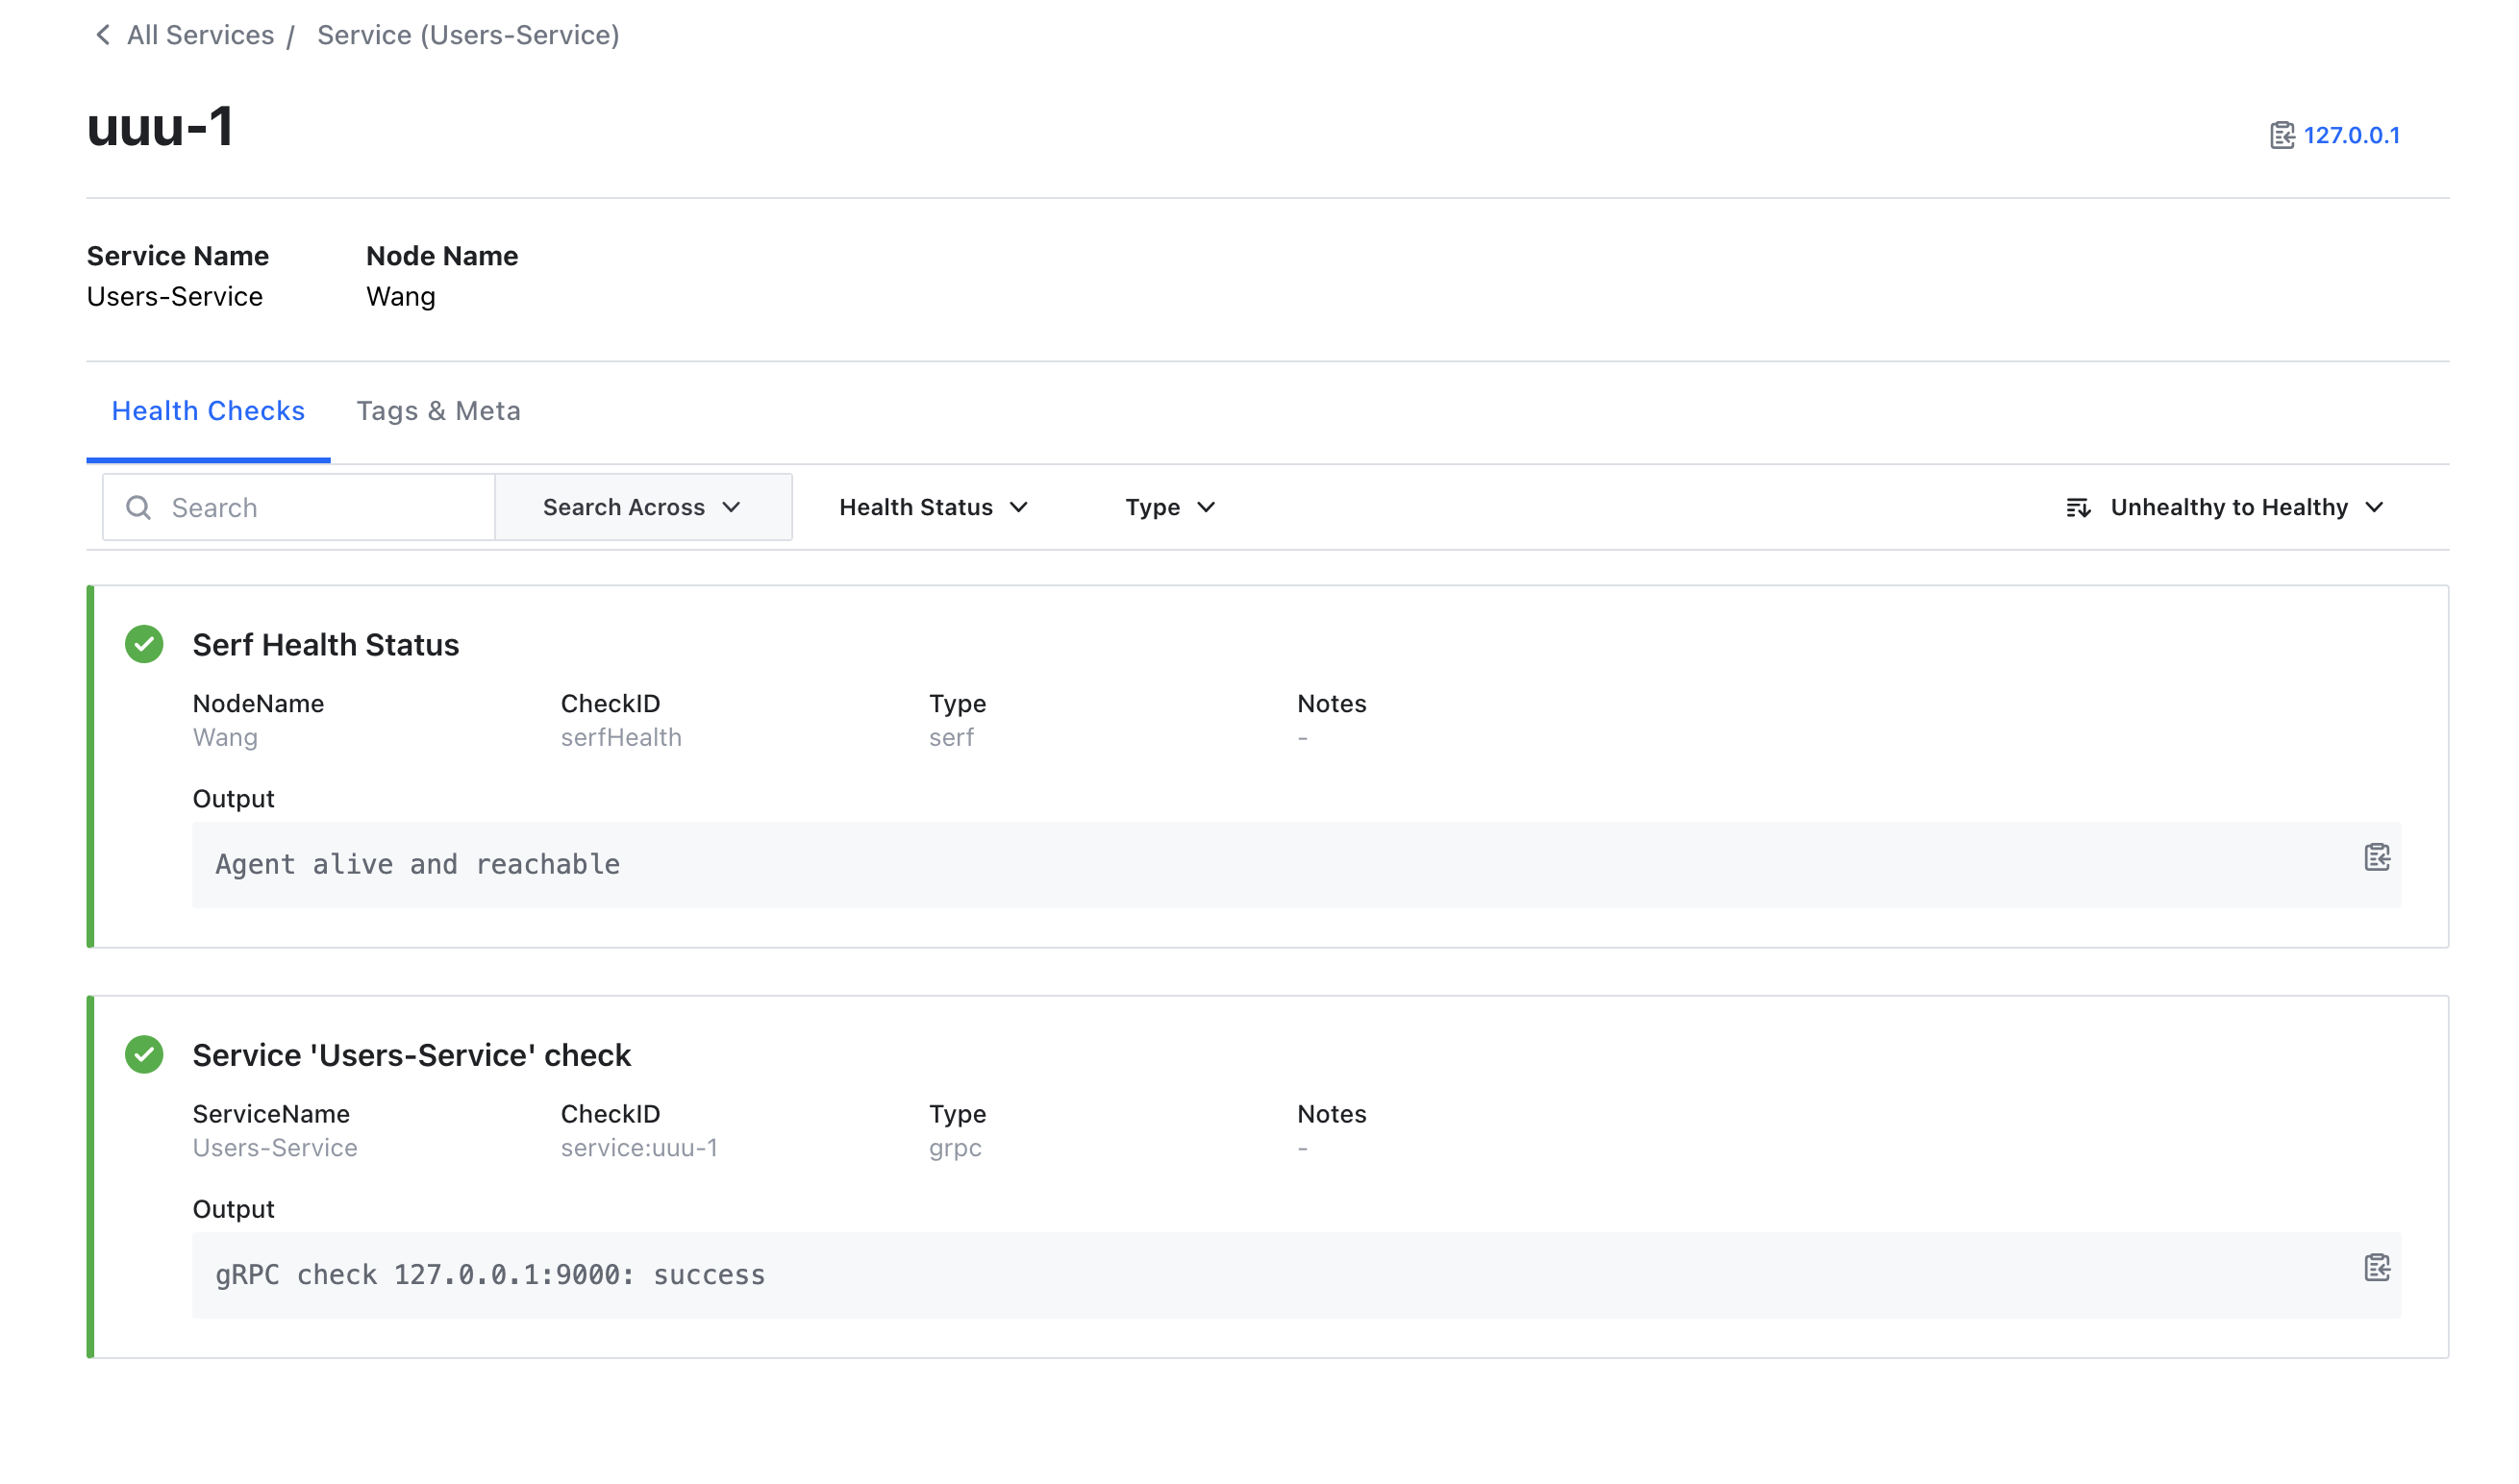Click the serfHealth CheckID value
2519x1484 pixels.
(x=621, y=737)
